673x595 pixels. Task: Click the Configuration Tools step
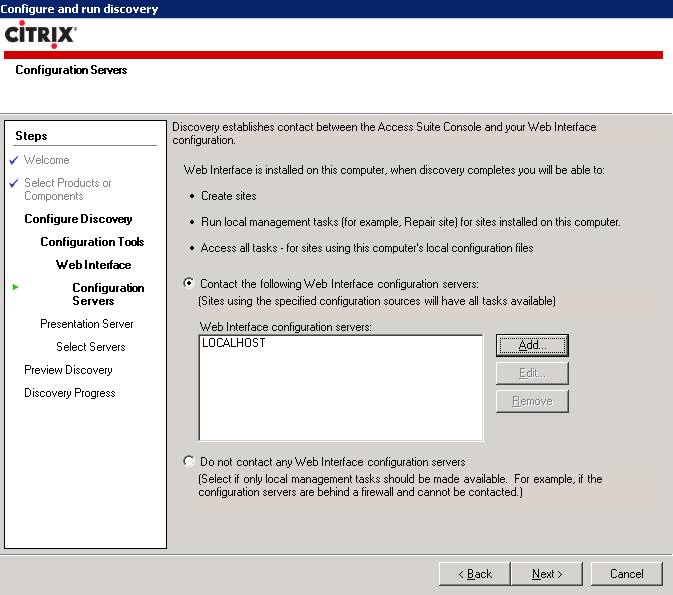[92, 242]
